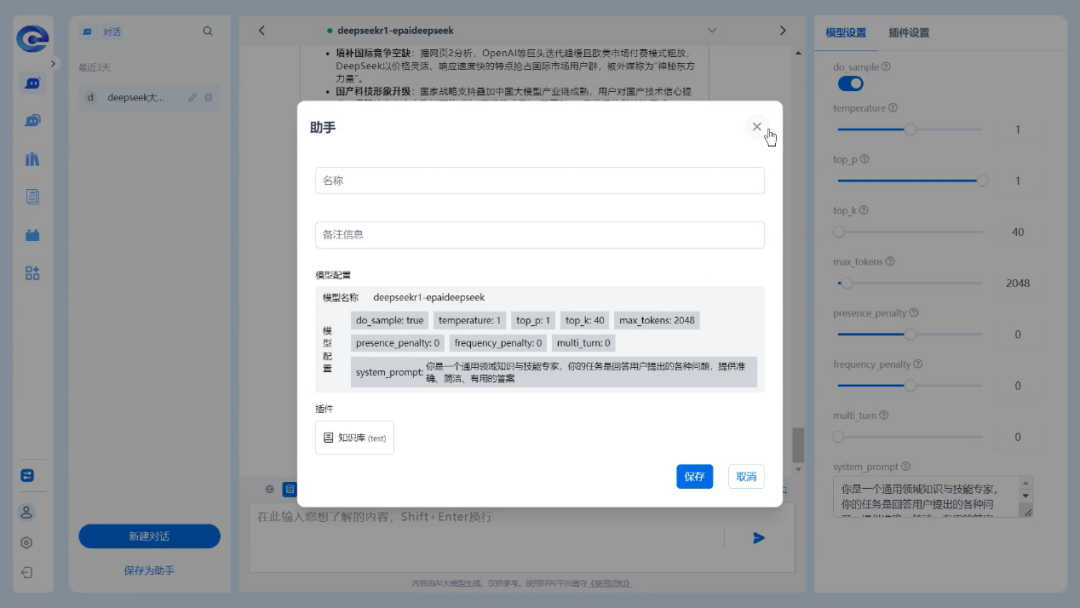Click the temperature slider handle
Viewport: 1080px width, 608px height.
[910, 129]
